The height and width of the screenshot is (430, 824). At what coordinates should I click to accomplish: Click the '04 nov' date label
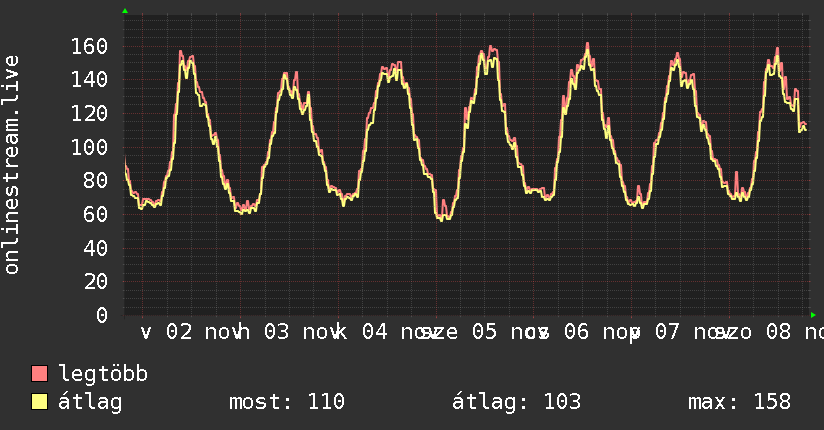[x=394, y=332]
